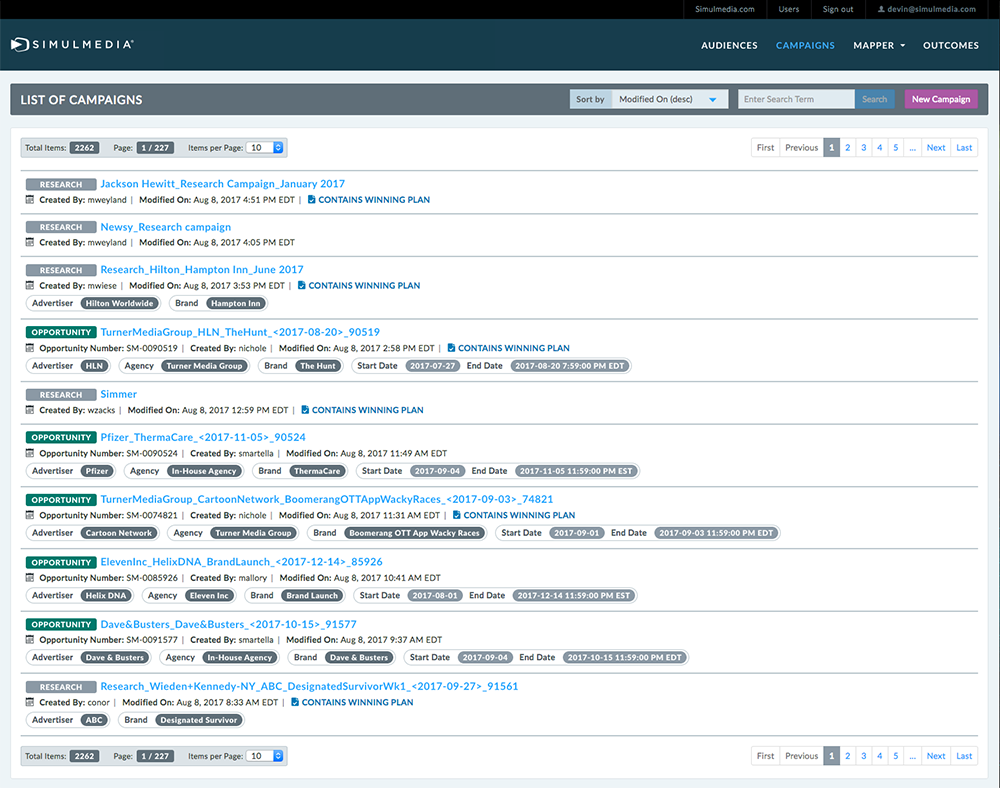The image size is (1000, 808).
Task: Open the ElevenInc_HelixDNA_BrandLaunch campaign link
Action: [x=241, y=562]
